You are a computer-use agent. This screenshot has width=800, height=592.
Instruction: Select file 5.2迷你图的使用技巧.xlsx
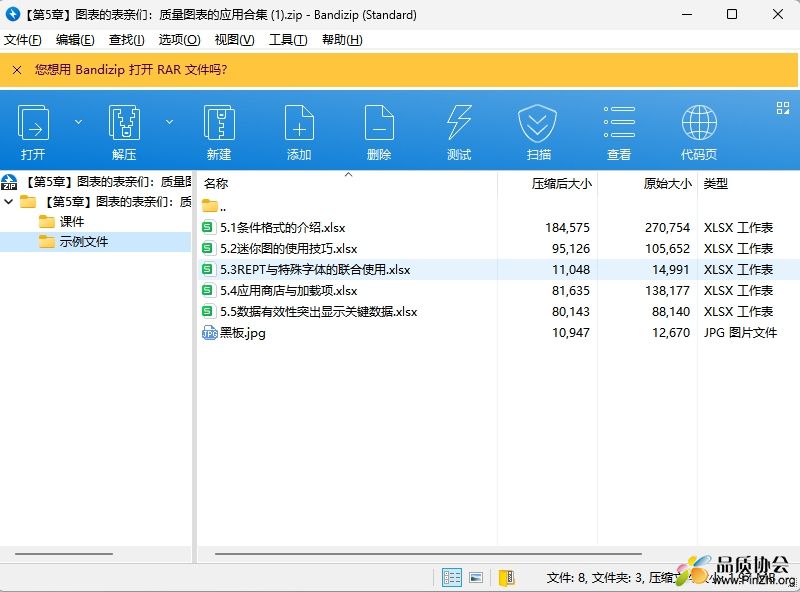pyautogui.click(x=289, y=249)
